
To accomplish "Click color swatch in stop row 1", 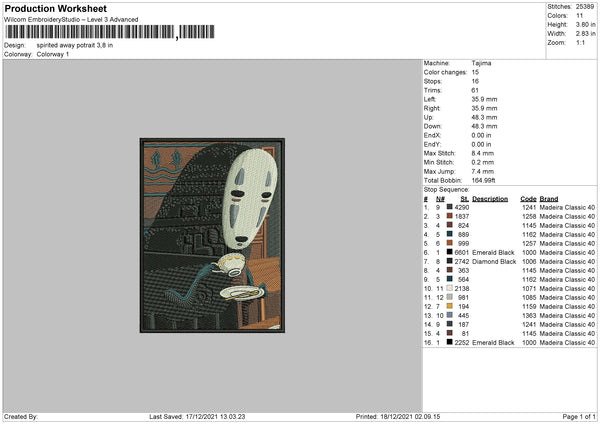I will pos(450,207).
